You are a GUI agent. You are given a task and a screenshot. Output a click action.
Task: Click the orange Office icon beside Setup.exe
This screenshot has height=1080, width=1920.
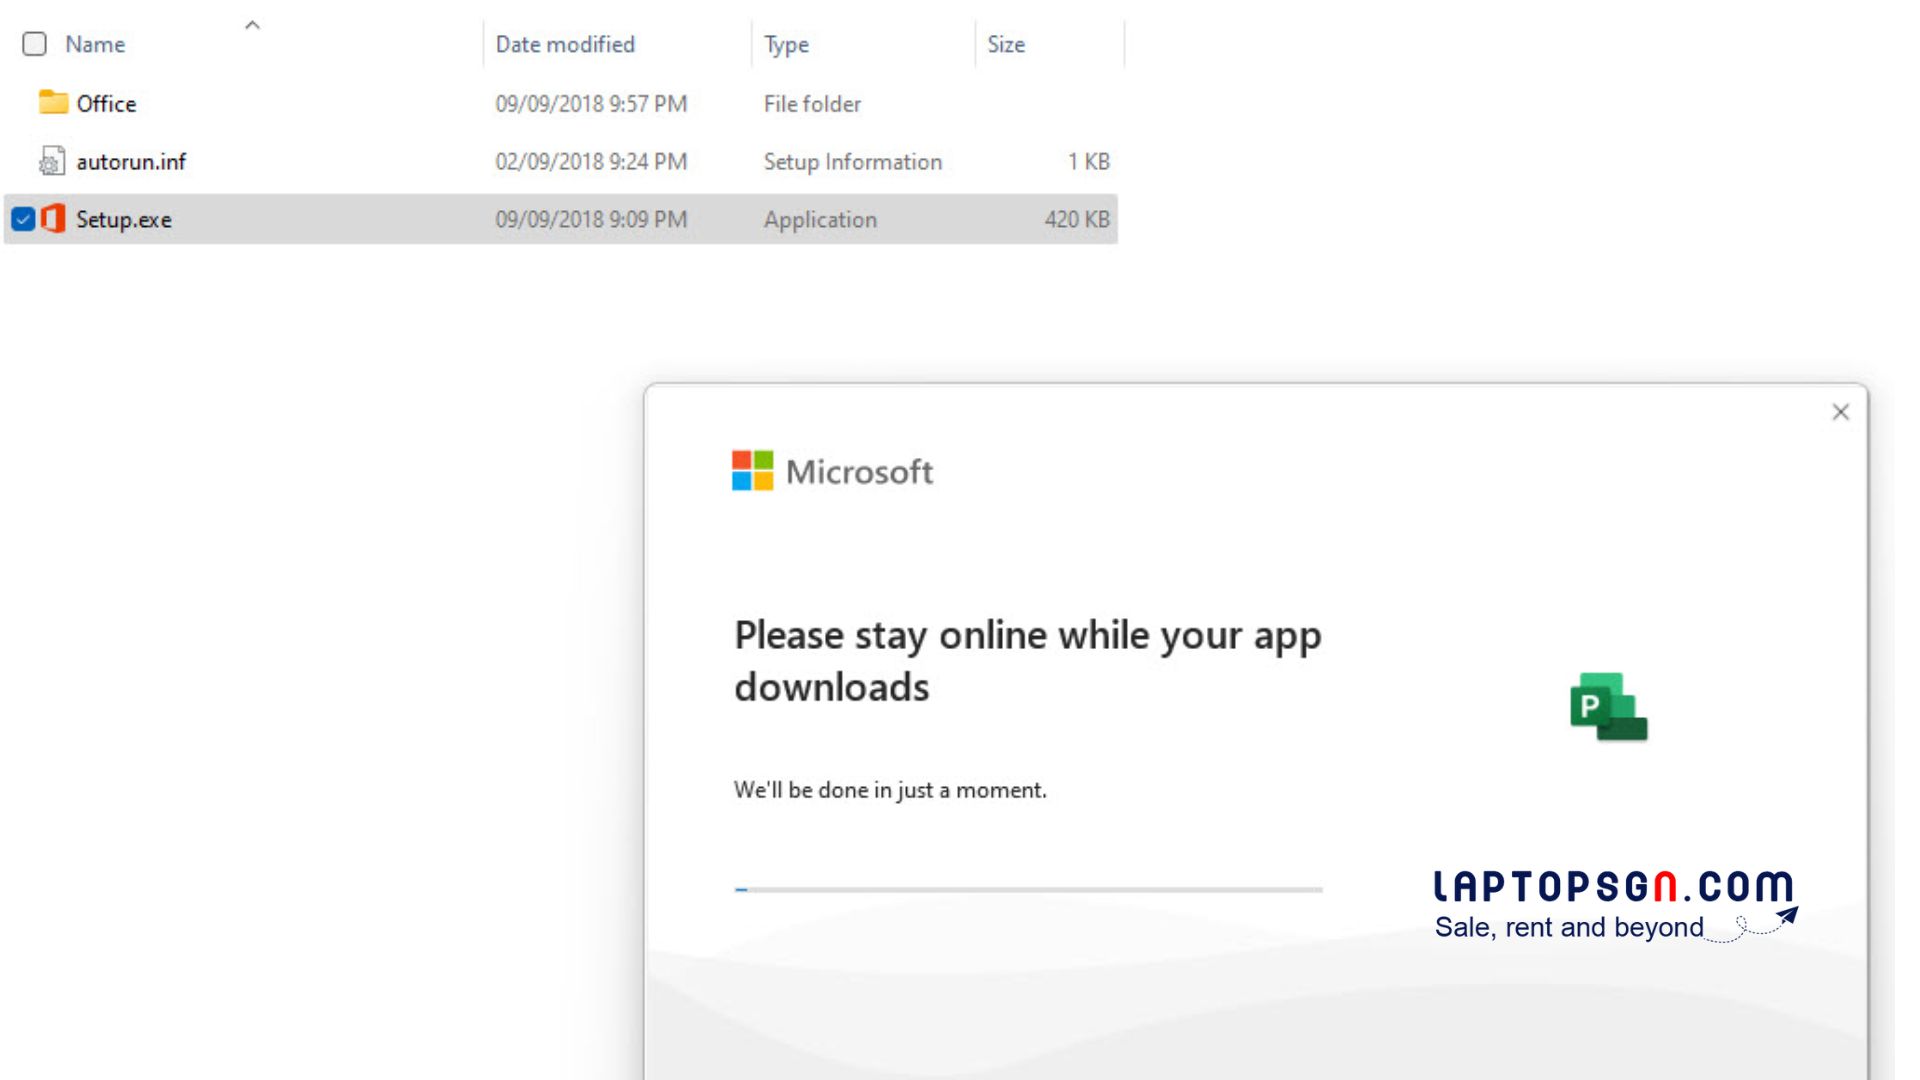[x=54, y=219]
